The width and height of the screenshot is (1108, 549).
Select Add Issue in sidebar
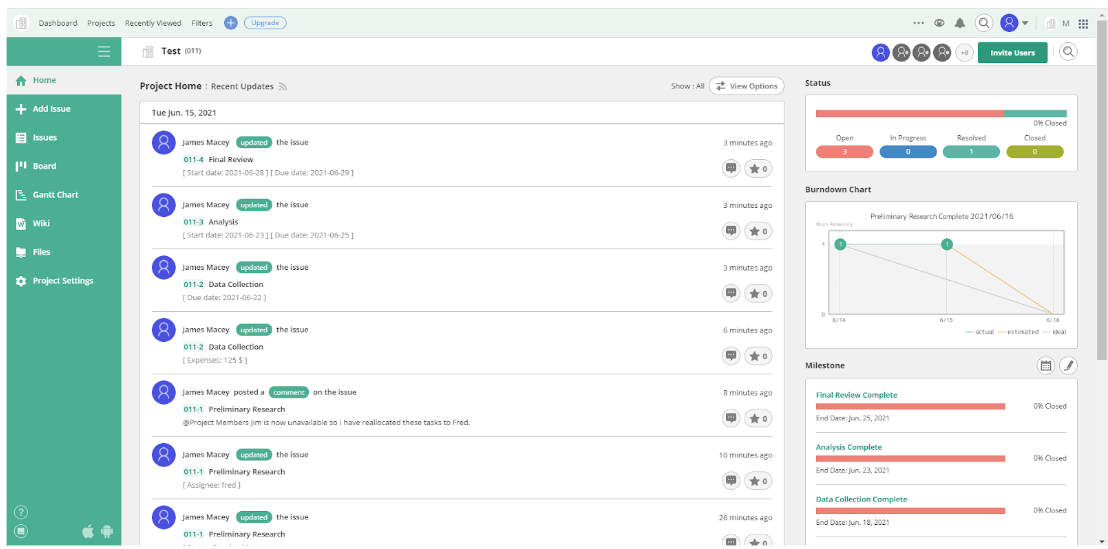(64, 109)
